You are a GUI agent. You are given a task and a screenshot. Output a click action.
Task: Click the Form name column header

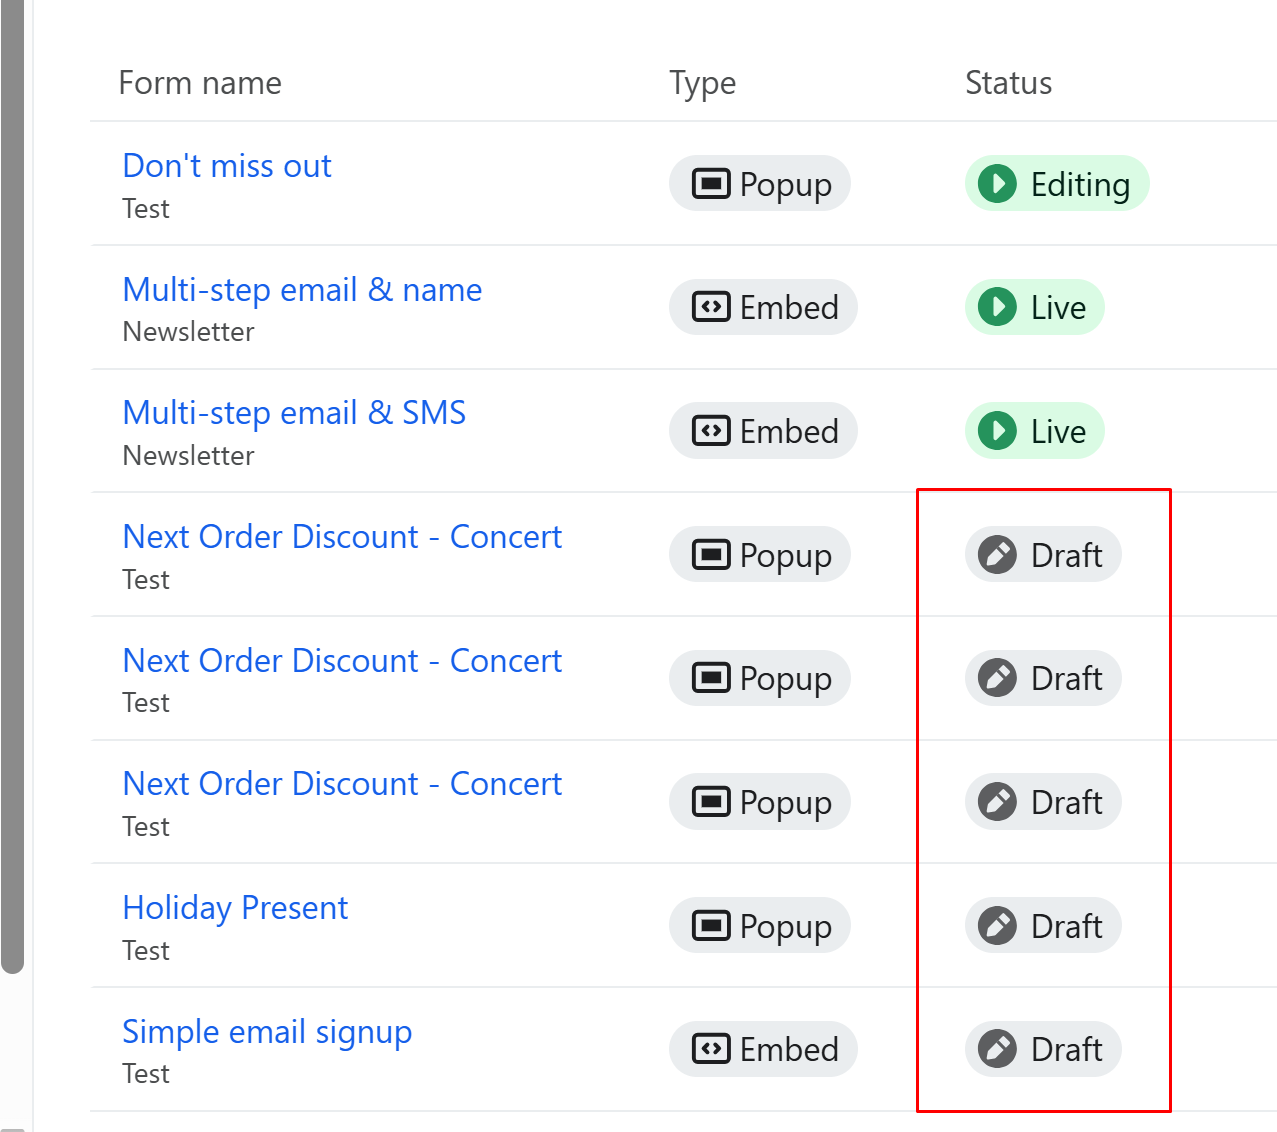[x=200, y=83]
